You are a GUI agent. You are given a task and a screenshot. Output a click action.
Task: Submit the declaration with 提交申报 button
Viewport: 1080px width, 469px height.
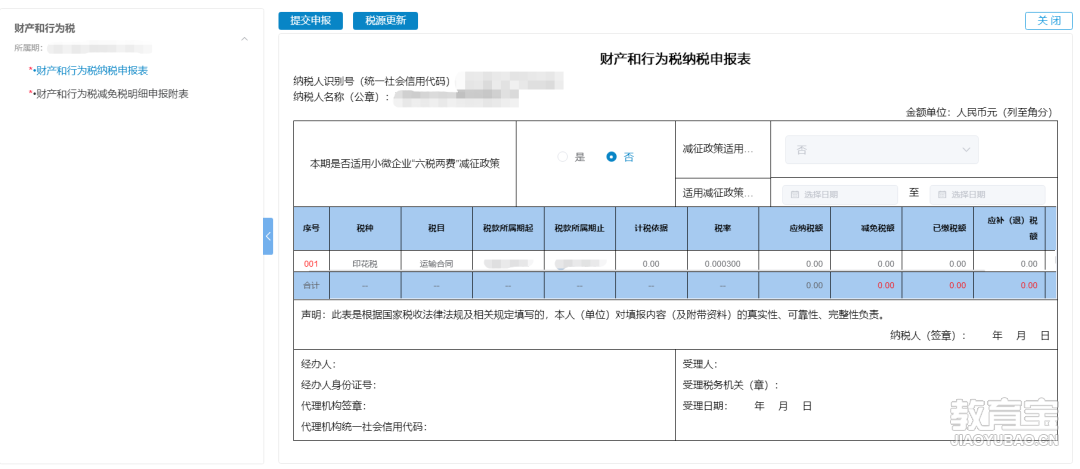[310, 21]
